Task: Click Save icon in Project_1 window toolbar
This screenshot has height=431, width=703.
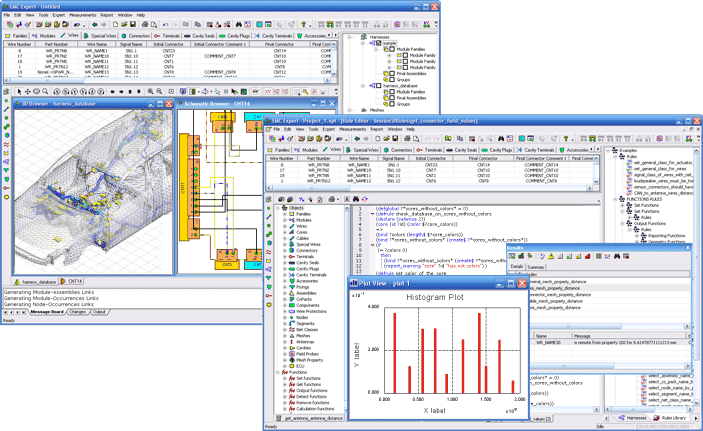Action: point(395,139)
